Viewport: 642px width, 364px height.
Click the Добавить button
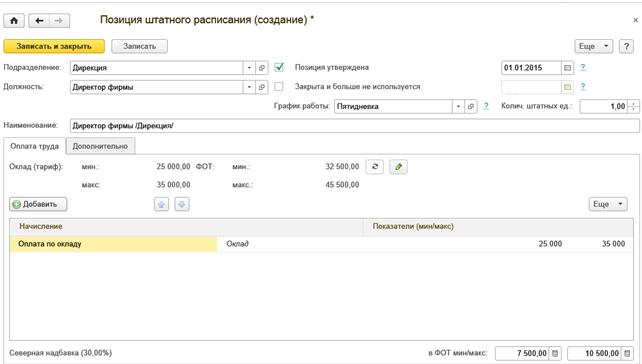[x=38, y=204]
